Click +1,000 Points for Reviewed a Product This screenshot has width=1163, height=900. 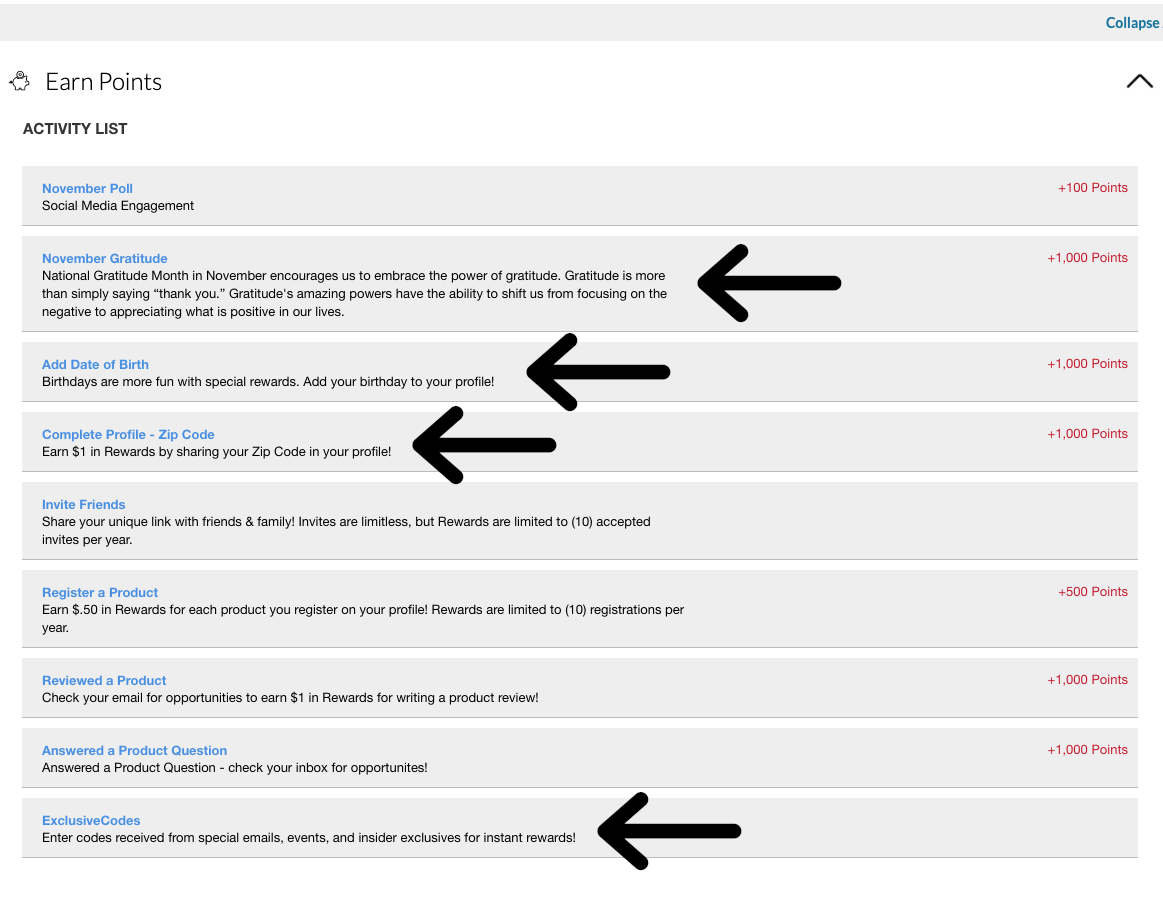click(x=1087, y=680)
